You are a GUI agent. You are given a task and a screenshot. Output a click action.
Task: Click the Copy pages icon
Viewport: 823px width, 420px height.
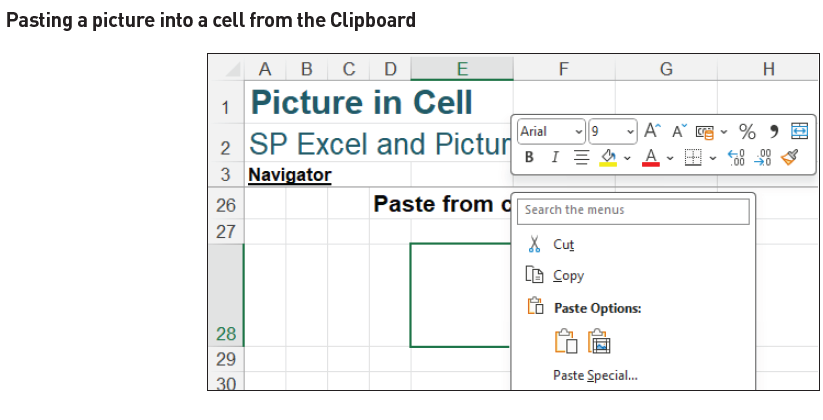(534, 275)
